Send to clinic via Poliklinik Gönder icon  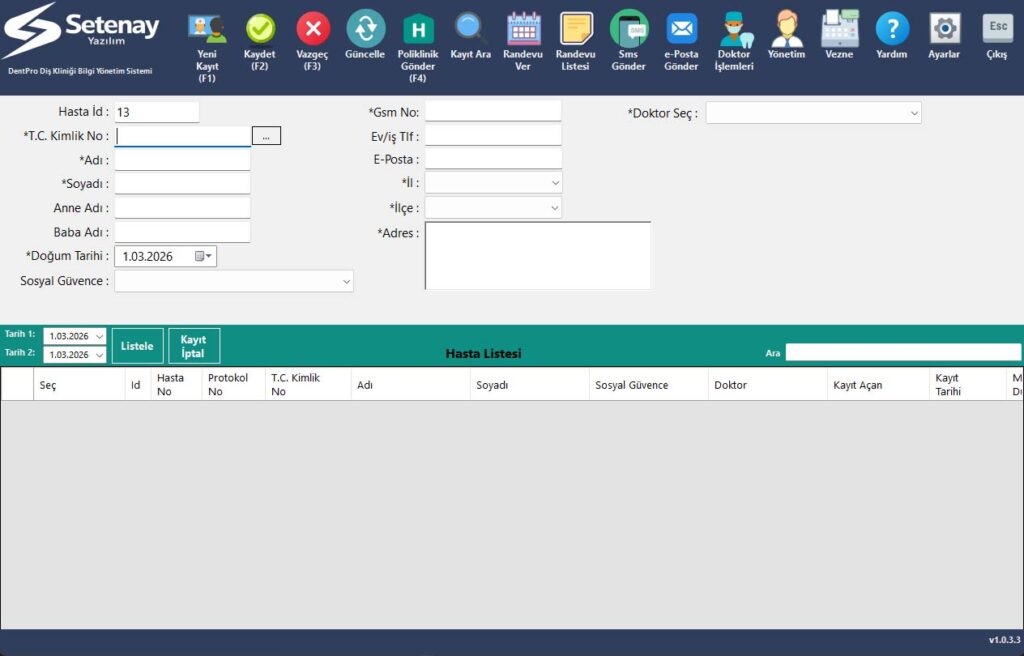pyautogui.click(x=418, y=30)
